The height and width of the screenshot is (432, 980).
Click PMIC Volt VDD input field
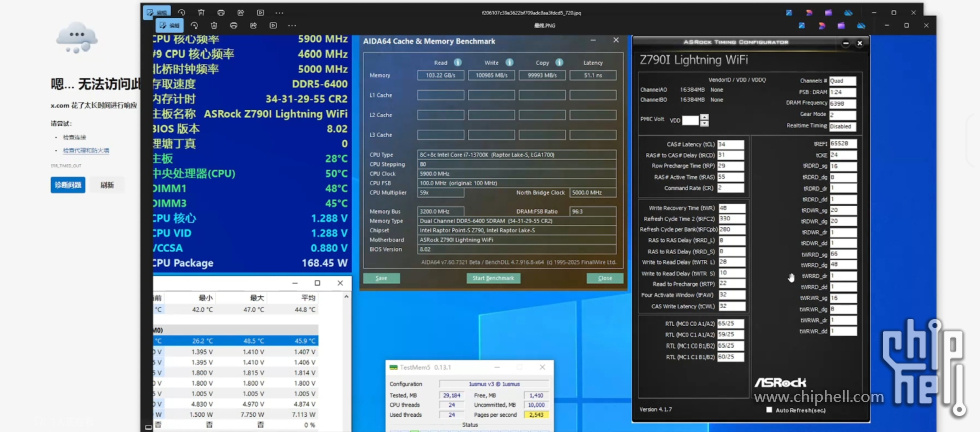pyautogui.click(x=690, y=120)
